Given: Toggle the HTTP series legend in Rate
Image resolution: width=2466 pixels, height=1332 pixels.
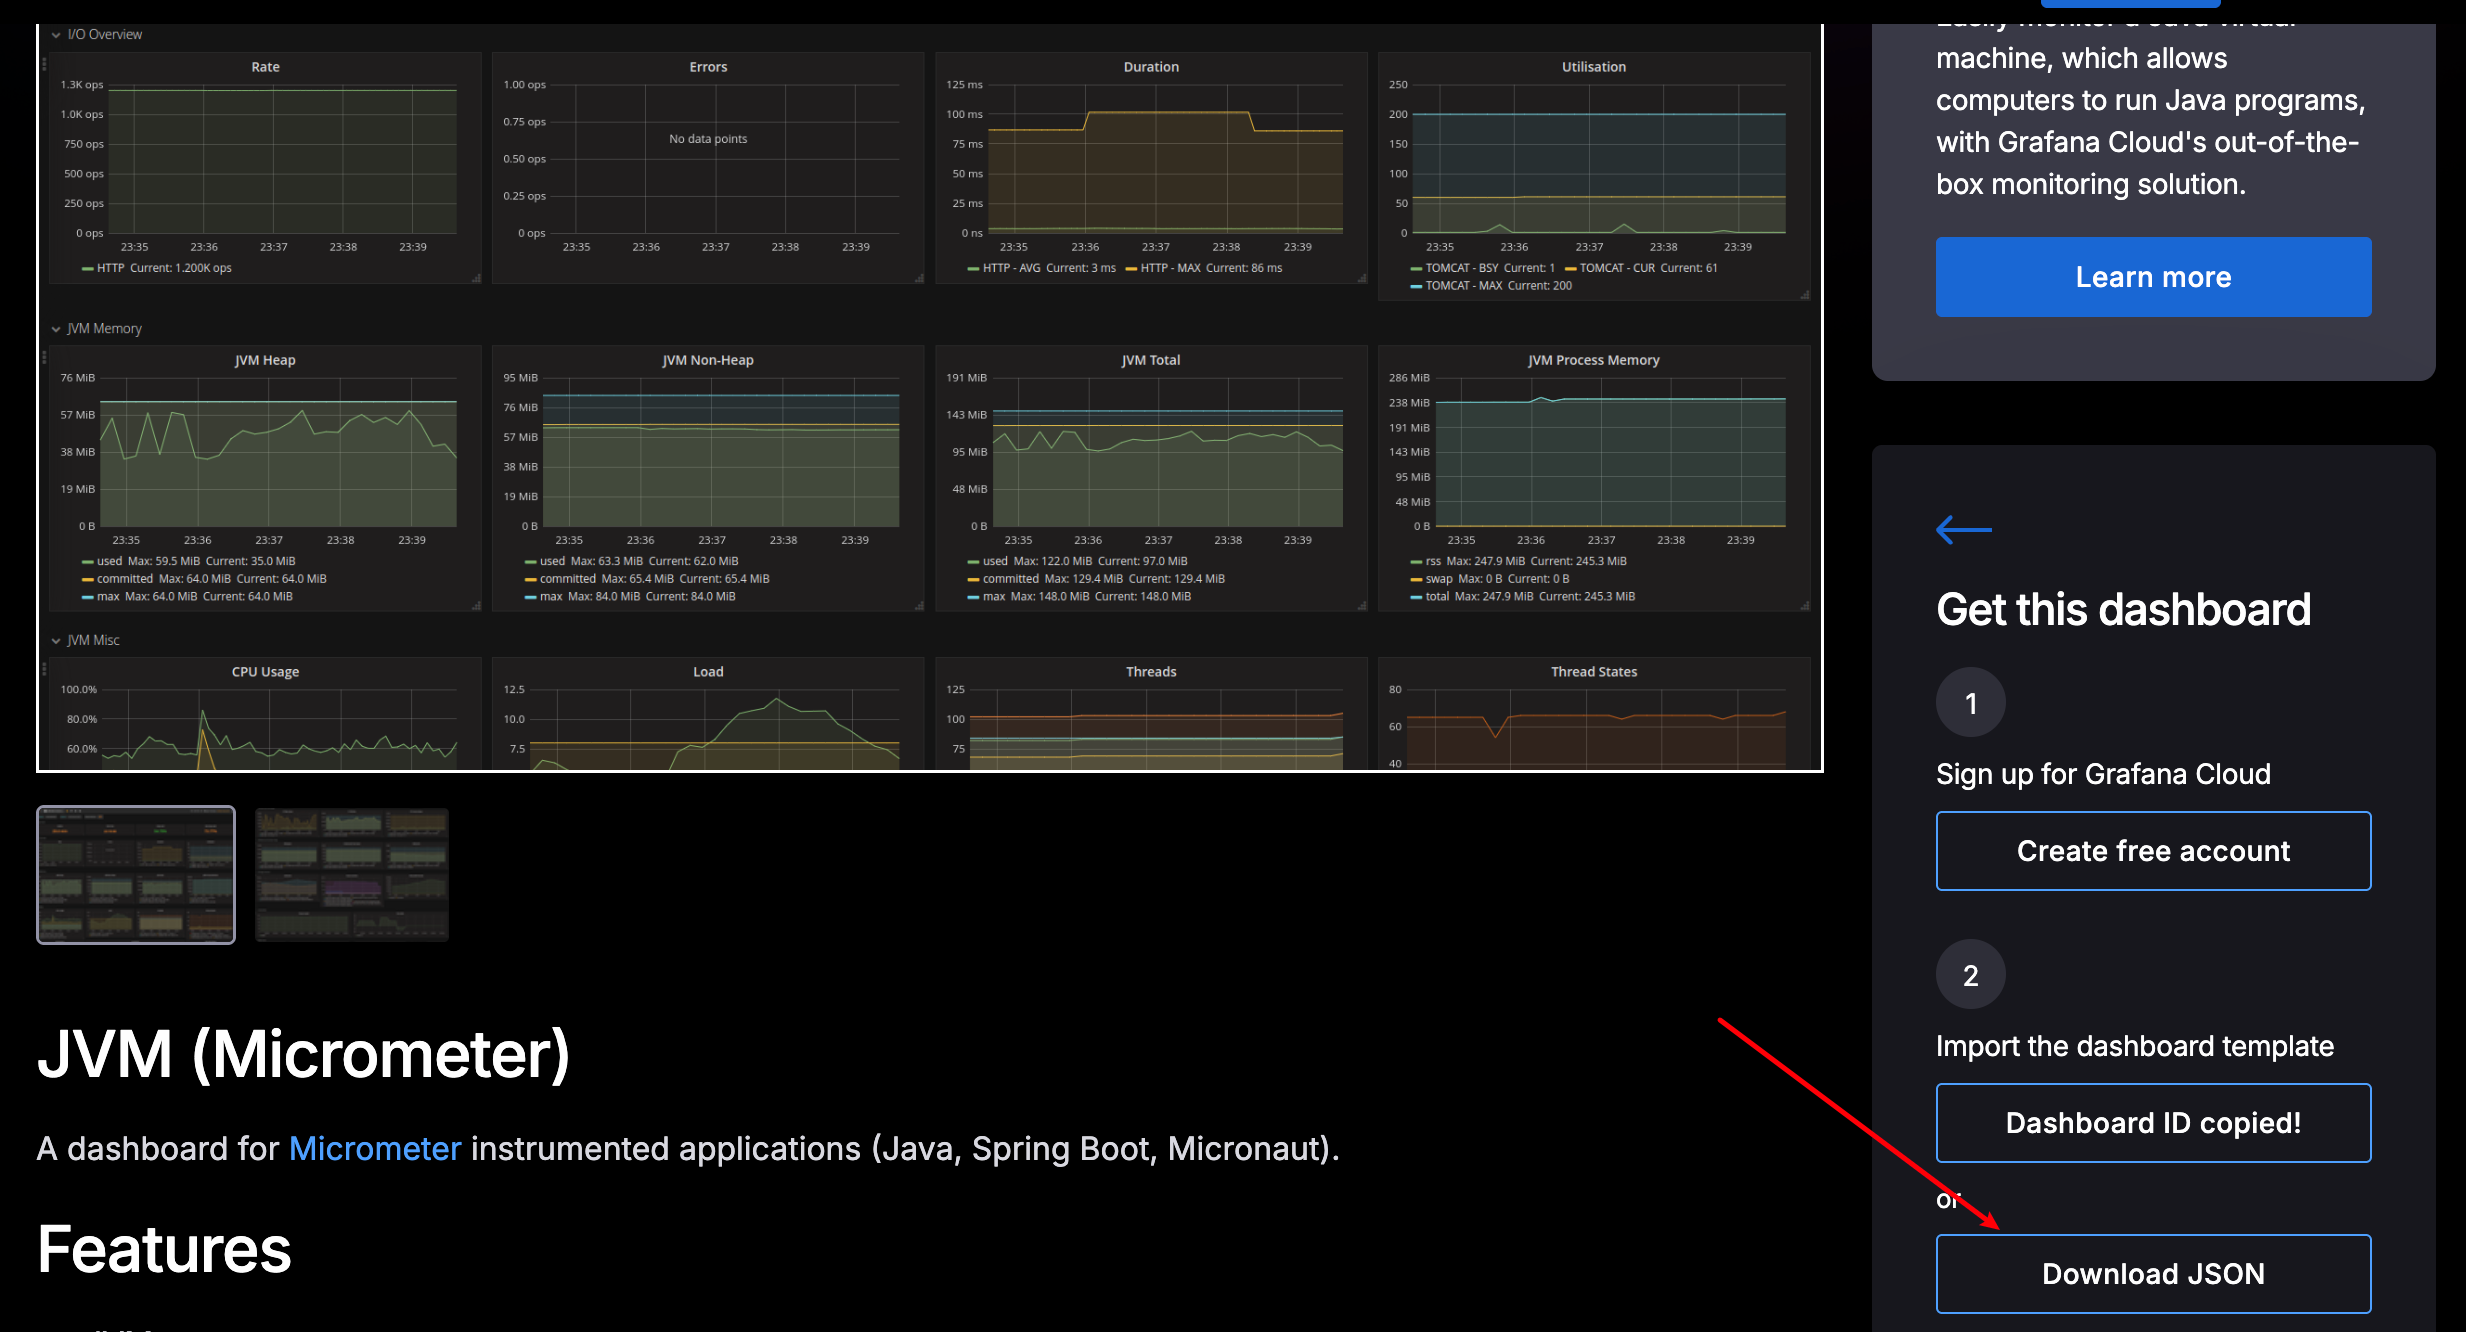Looking at the screenshot, I should (x=110, y=268).
